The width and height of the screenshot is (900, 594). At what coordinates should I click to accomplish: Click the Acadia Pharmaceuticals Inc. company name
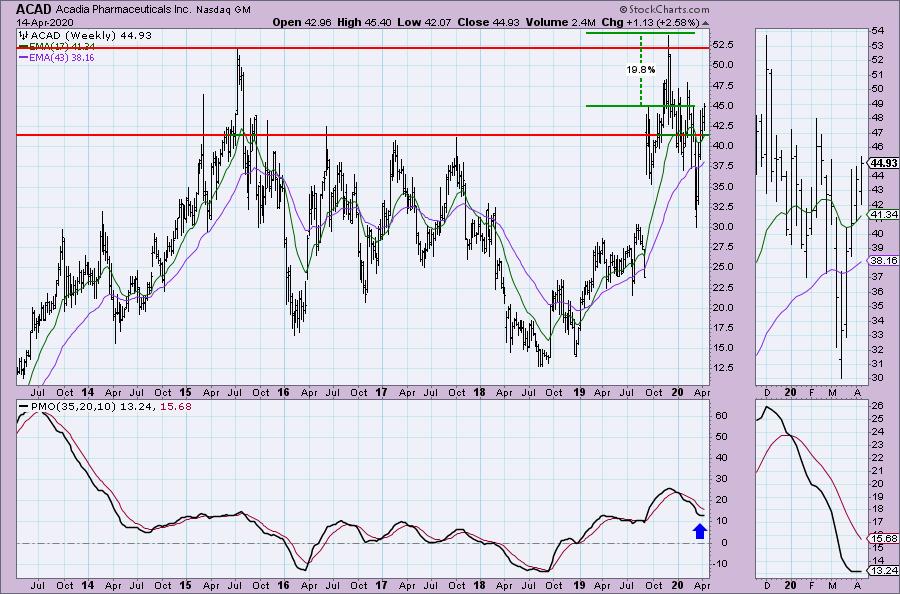pyautogui.click(x=124, y=10)
